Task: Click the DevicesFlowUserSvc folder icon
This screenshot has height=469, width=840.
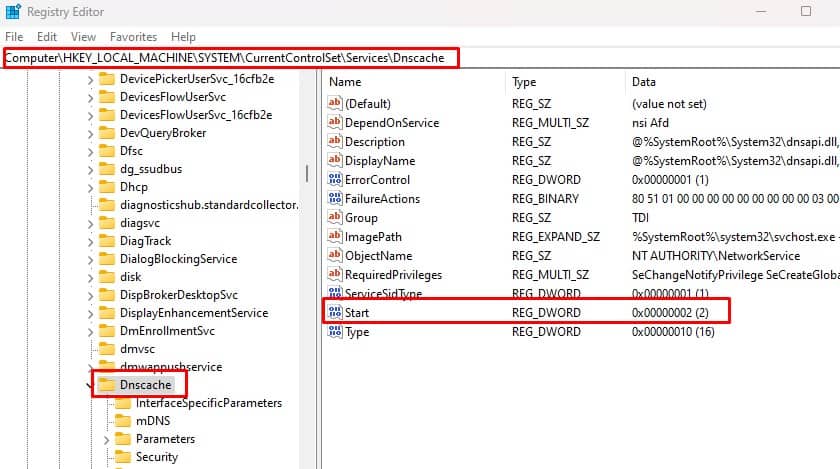Action: pos(107,97)
